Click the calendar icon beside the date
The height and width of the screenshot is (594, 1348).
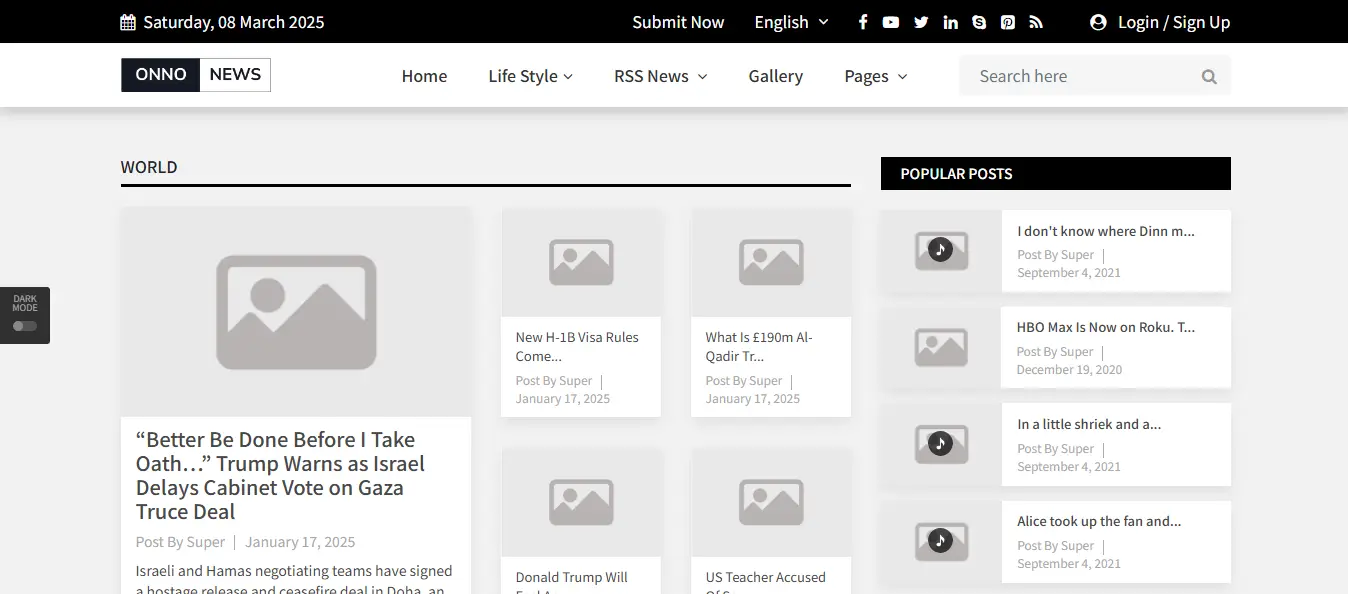click(128, 22)
